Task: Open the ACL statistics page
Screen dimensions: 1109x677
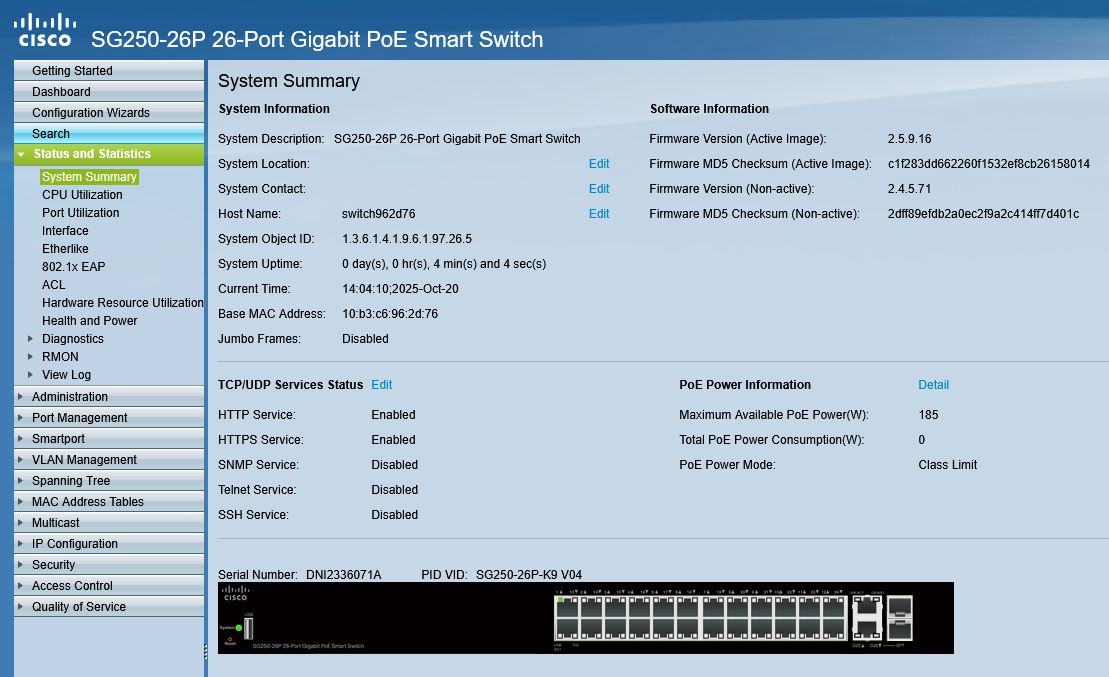Action: click(54, 285)
